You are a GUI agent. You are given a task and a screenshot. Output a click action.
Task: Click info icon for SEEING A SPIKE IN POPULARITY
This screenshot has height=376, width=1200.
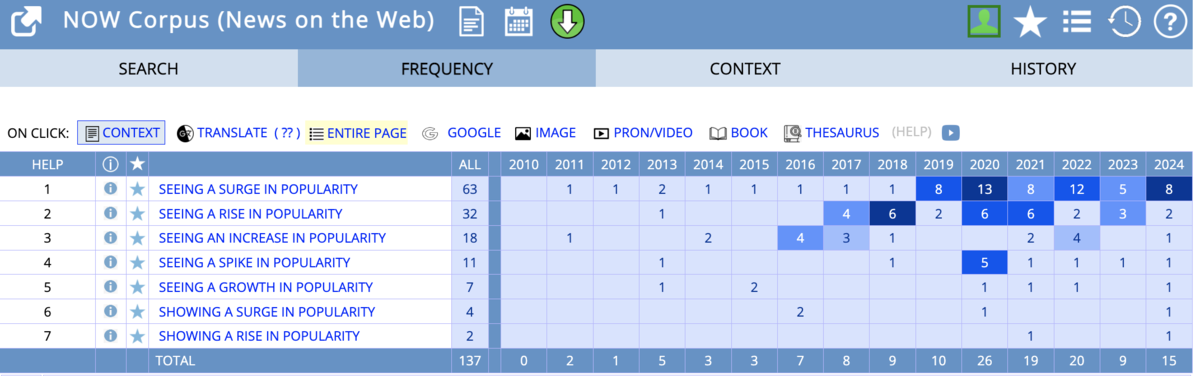click(110, 262)
